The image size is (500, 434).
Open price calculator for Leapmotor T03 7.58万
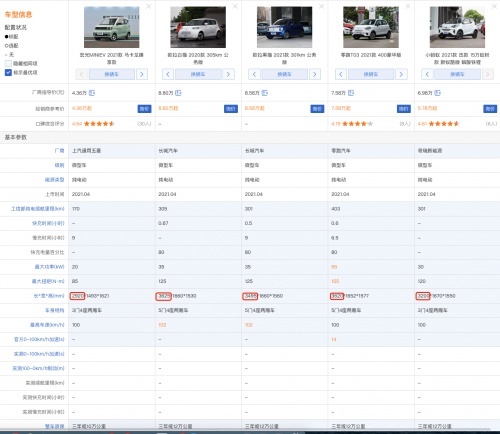point(351,93)
